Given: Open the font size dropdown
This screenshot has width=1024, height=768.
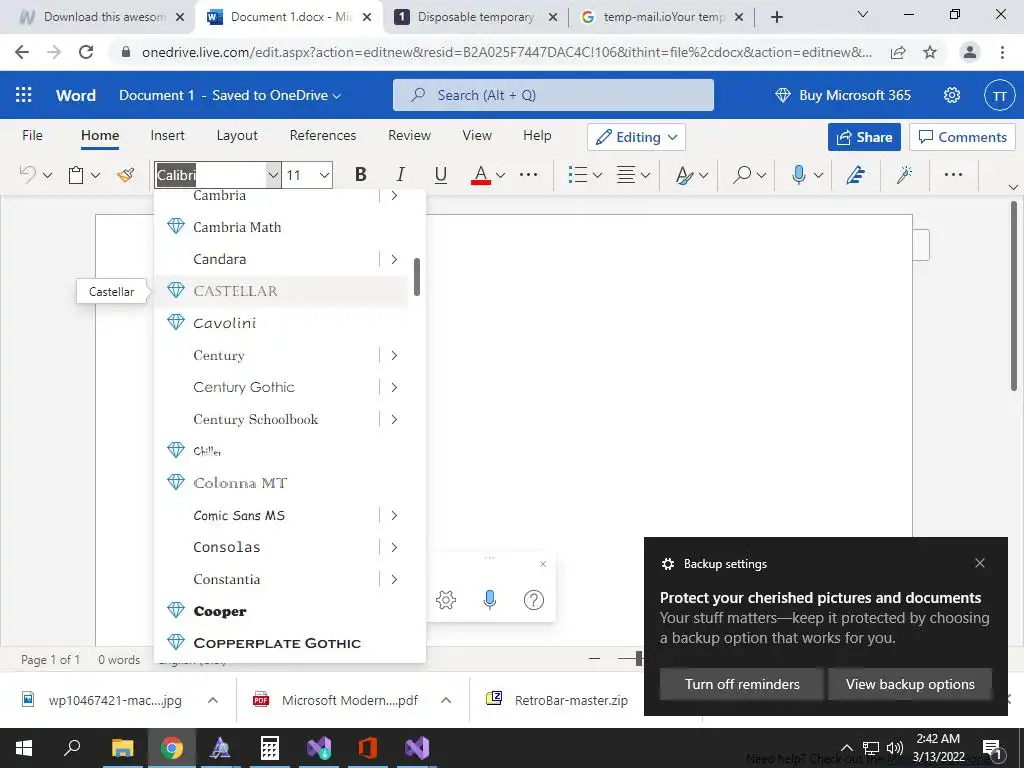Looking at the screenshot, I should point(324,175).
